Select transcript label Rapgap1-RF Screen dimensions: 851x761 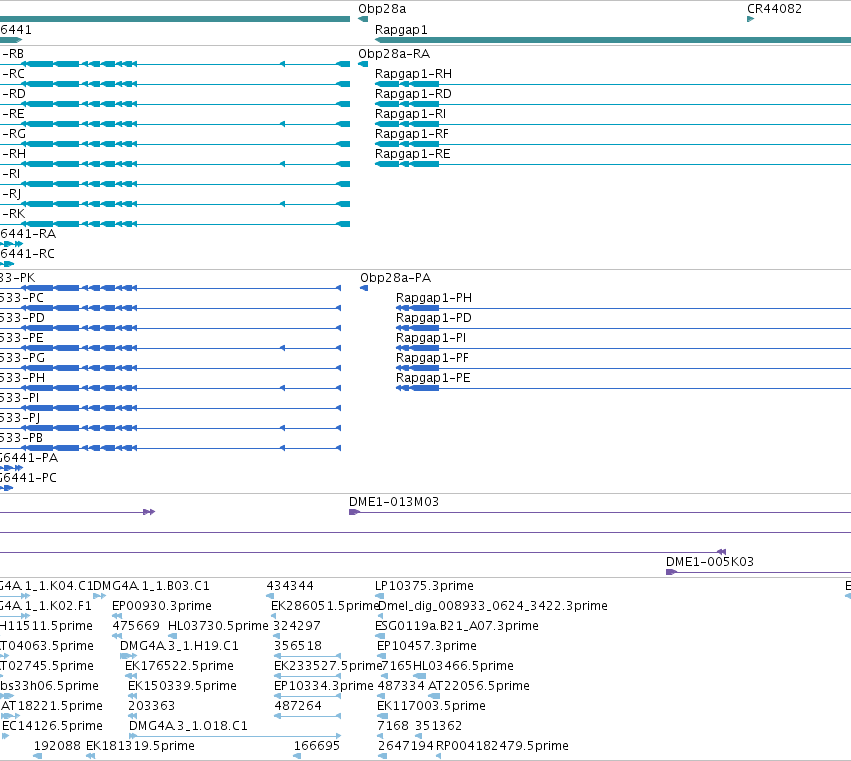(412, 134)
